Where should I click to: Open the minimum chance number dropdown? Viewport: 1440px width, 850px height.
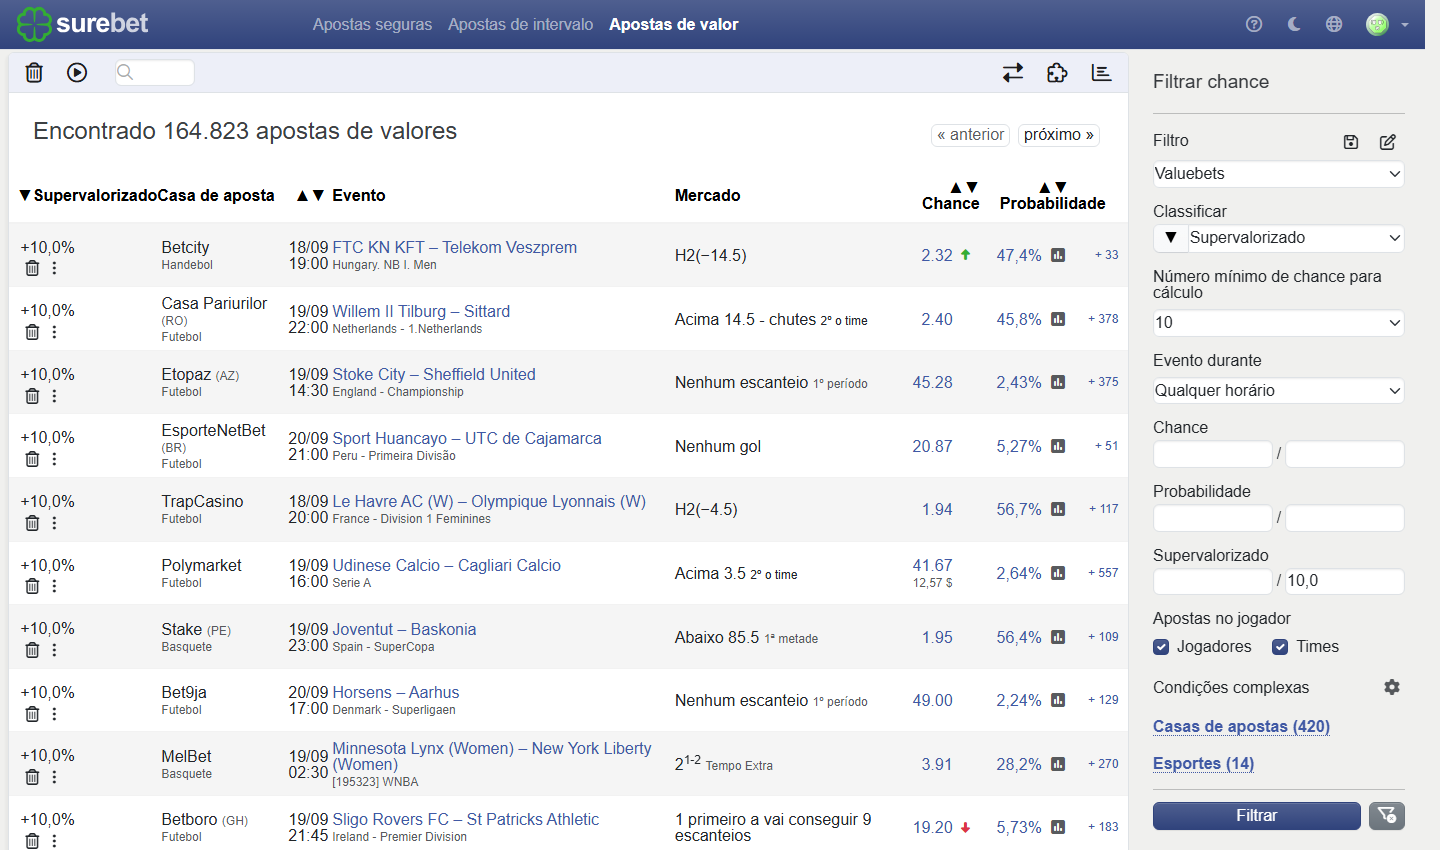[1278, 323]
